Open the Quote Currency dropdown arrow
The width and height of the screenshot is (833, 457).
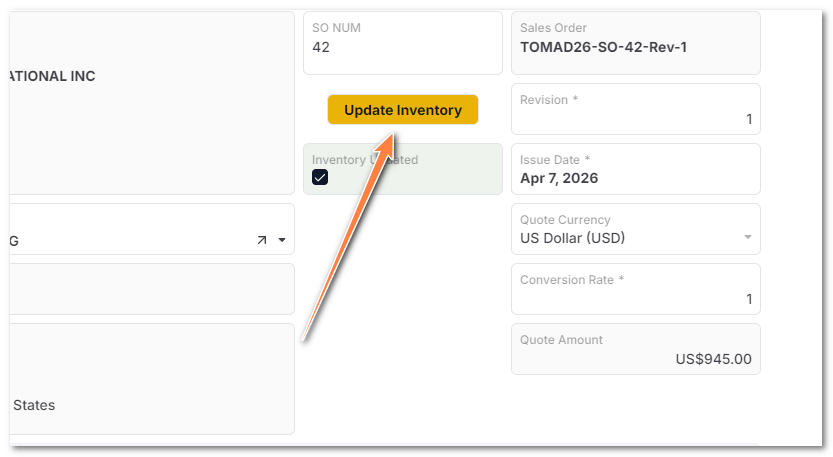point(747,237)
